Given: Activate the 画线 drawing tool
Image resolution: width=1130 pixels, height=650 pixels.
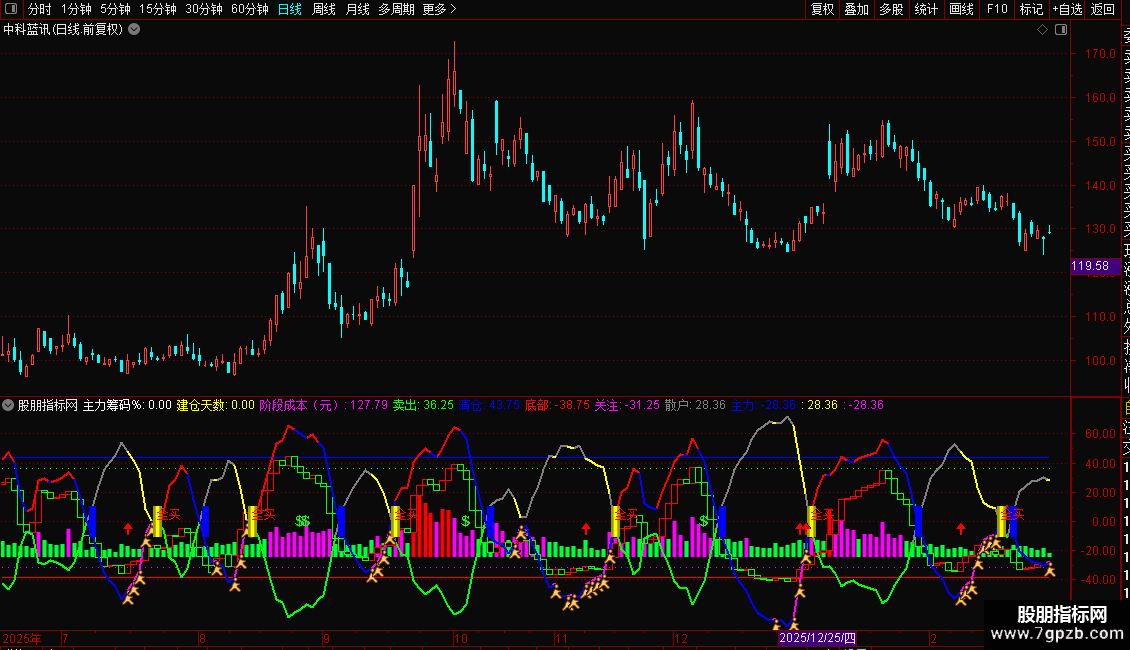Looking at the screenshot, I should click(961, 9).
